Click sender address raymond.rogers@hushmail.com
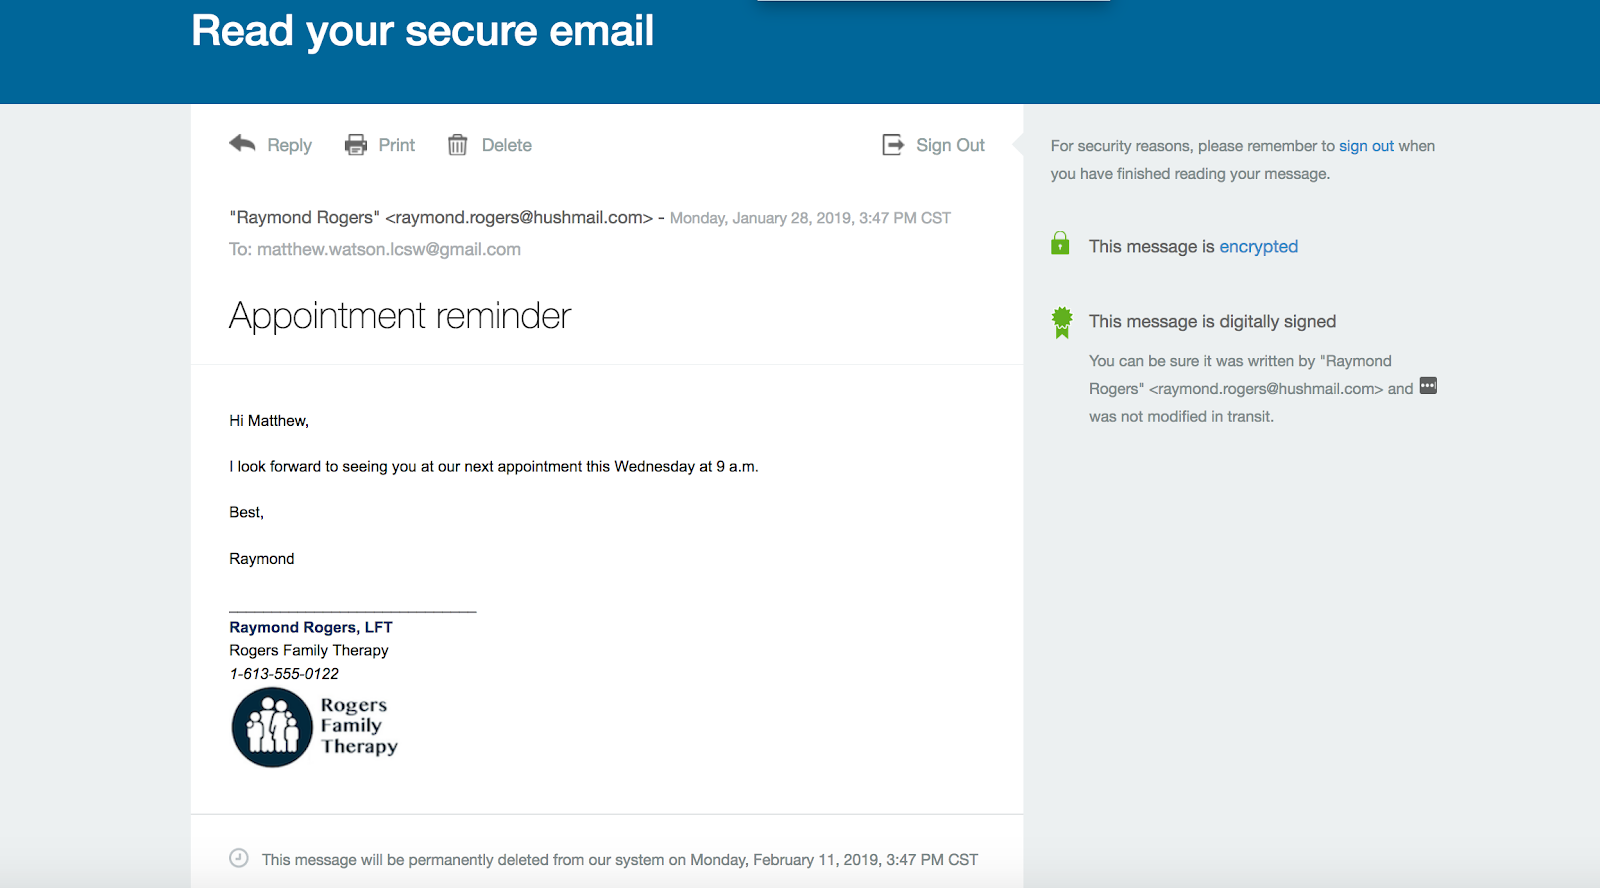Screen dimensions: 1600x888 (519, 217)
